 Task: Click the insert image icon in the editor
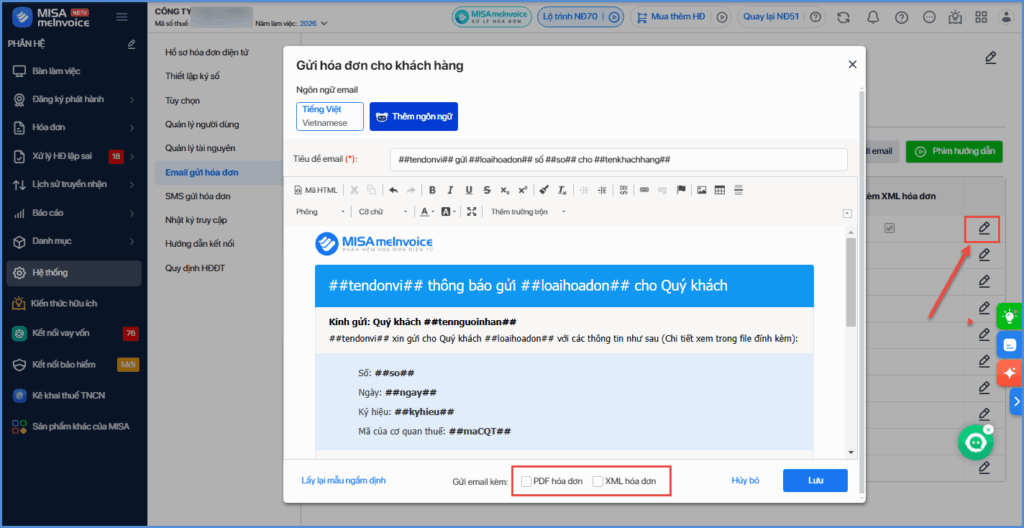click(702, 190)
